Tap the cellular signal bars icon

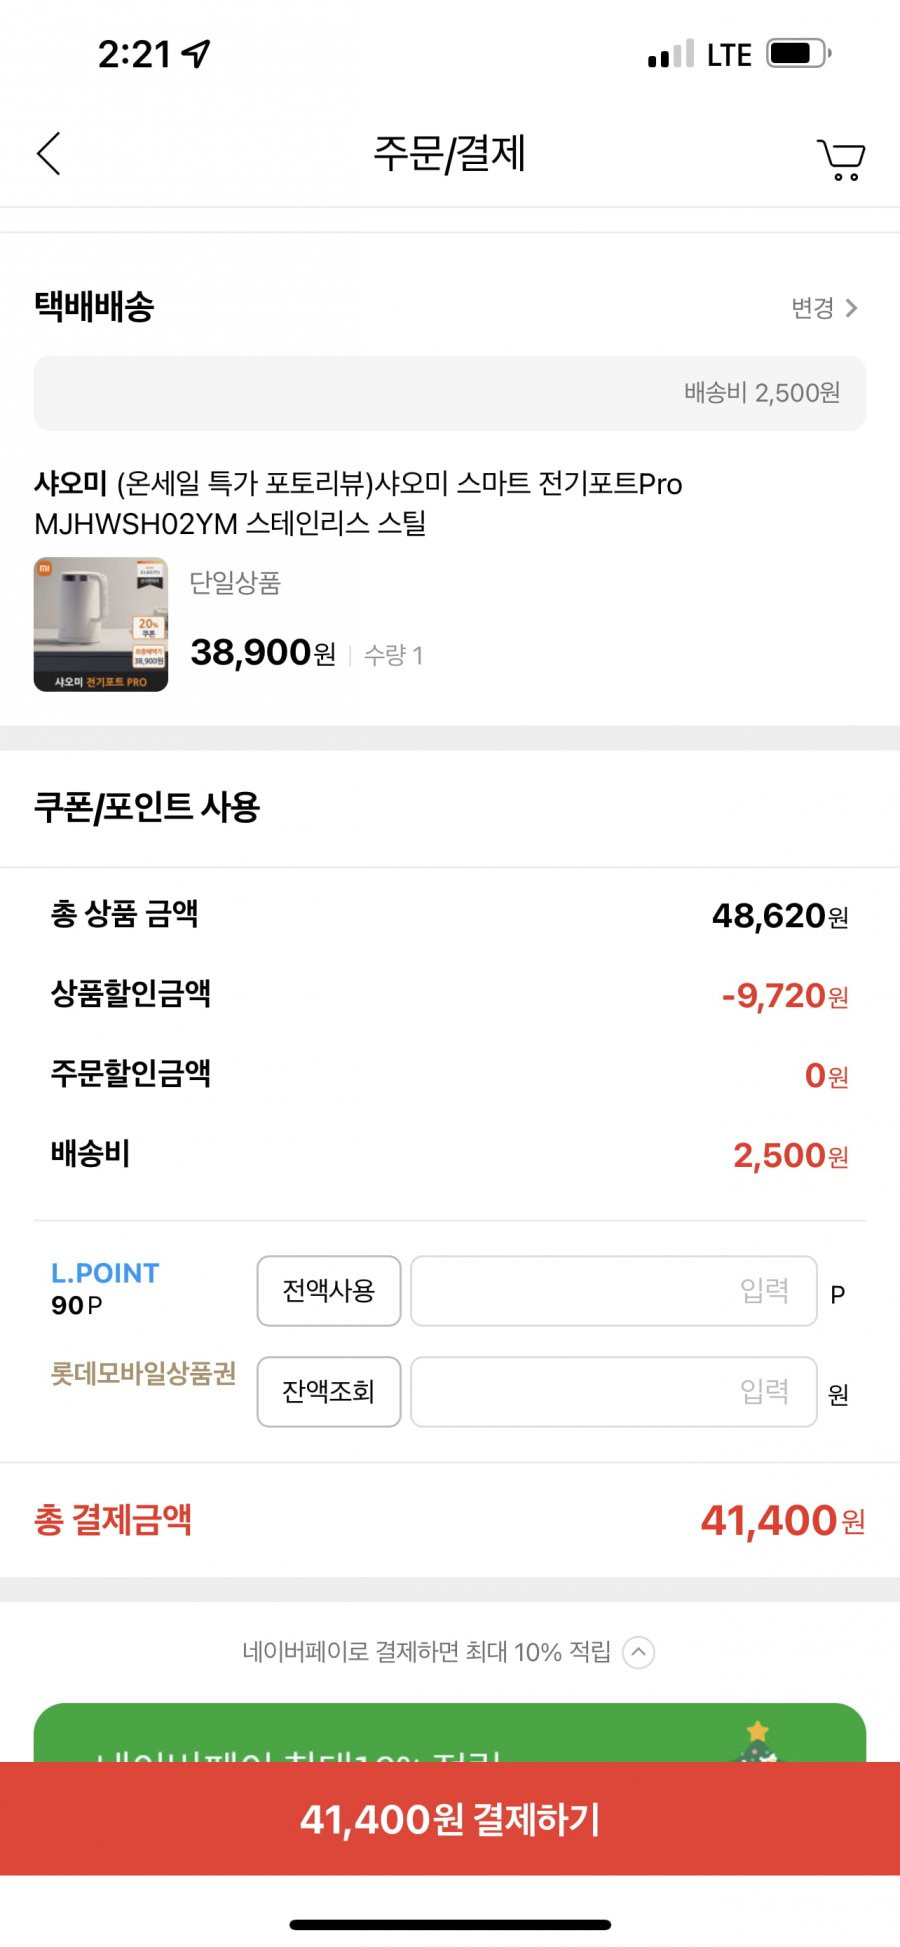671,55
